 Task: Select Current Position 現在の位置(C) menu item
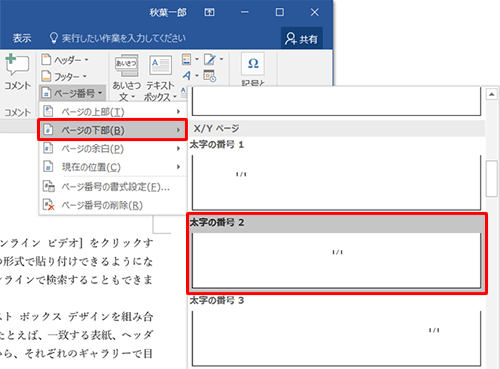point(113,167)
